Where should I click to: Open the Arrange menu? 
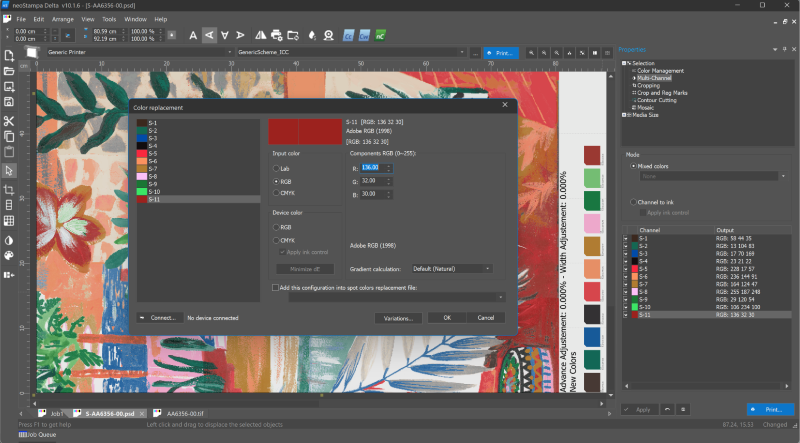point(61,19)
